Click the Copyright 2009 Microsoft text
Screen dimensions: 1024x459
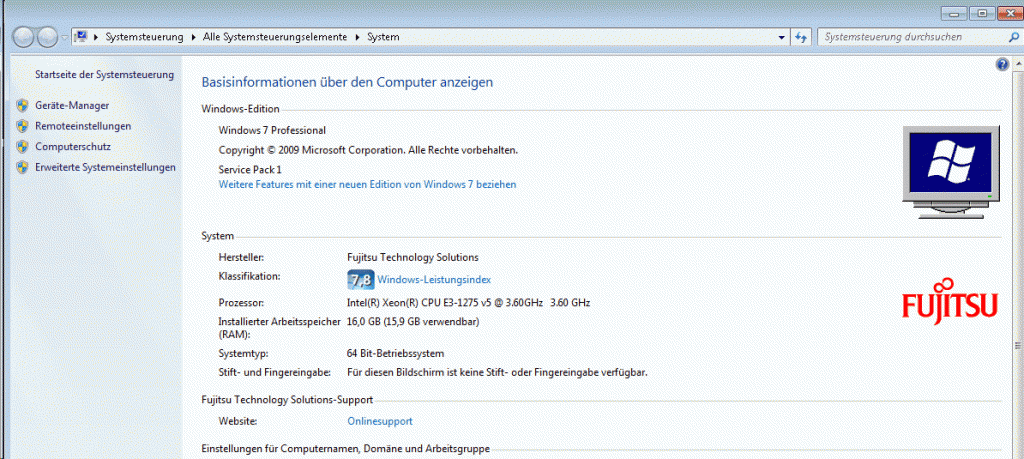point(368,150)
